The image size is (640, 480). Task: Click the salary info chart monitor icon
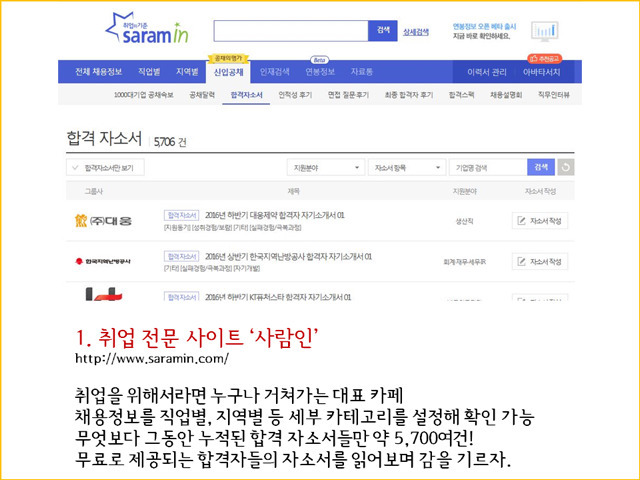point(544,31)
